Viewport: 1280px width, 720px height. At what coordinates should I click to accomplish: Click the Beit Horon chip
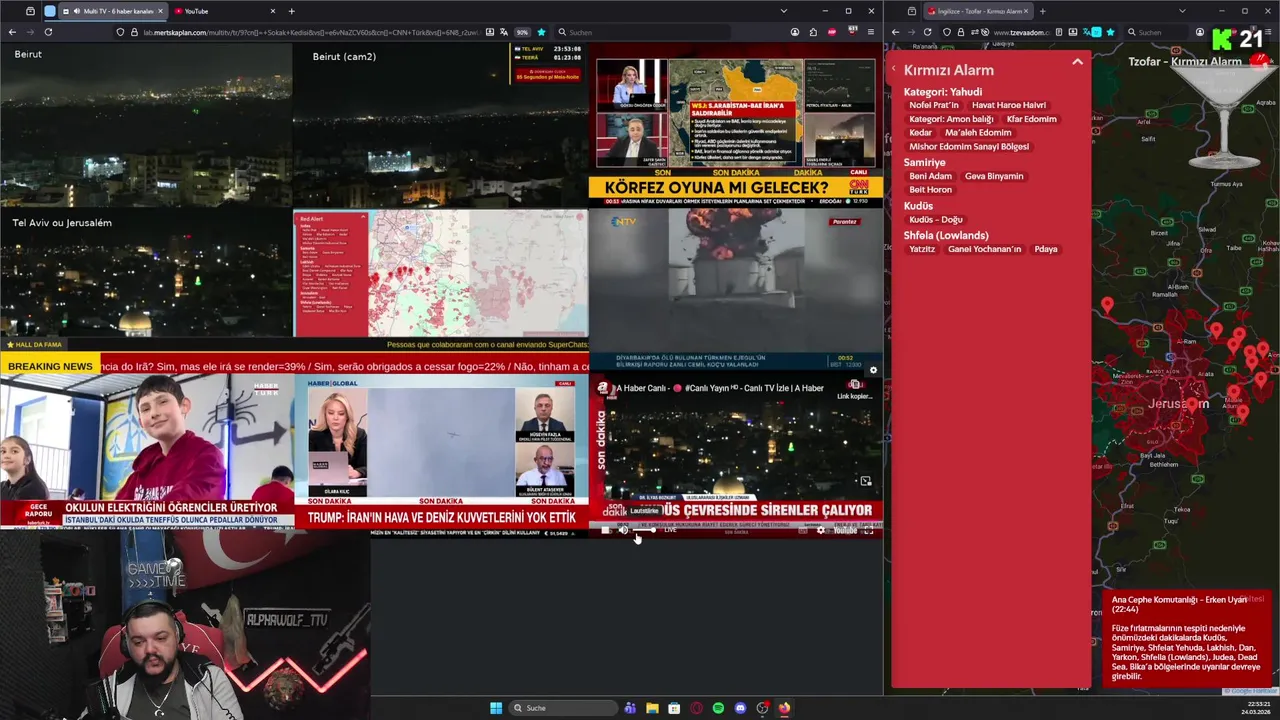pyautogui.click(x=931, y=190)
